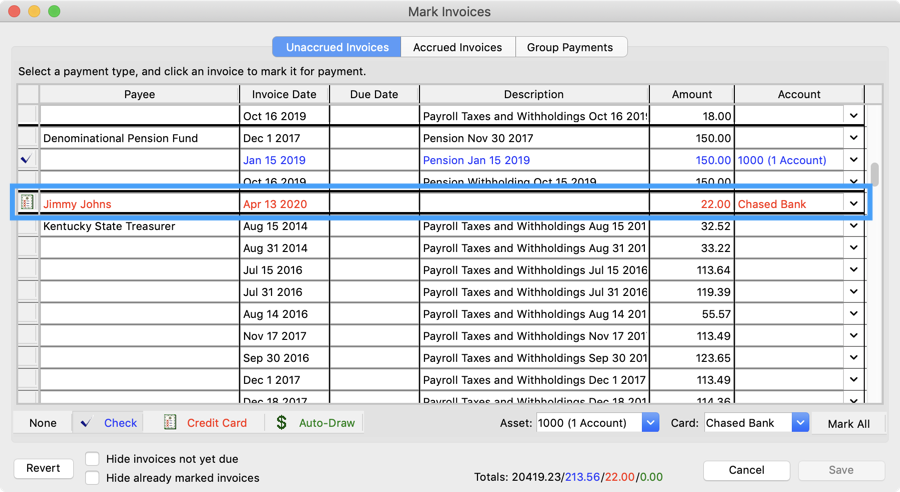Select the Check payment type icon
This screenshot has height=492, width=900.
pos(86,423)
